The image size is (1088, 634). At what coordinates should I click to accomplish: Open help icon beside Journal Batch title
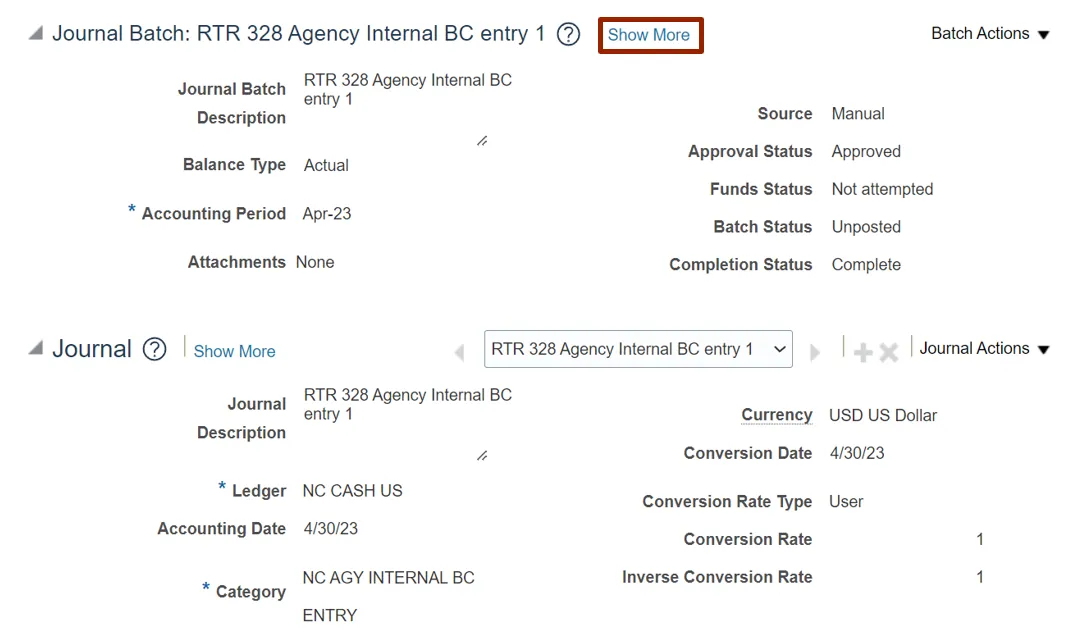click(x=568, y=35)
